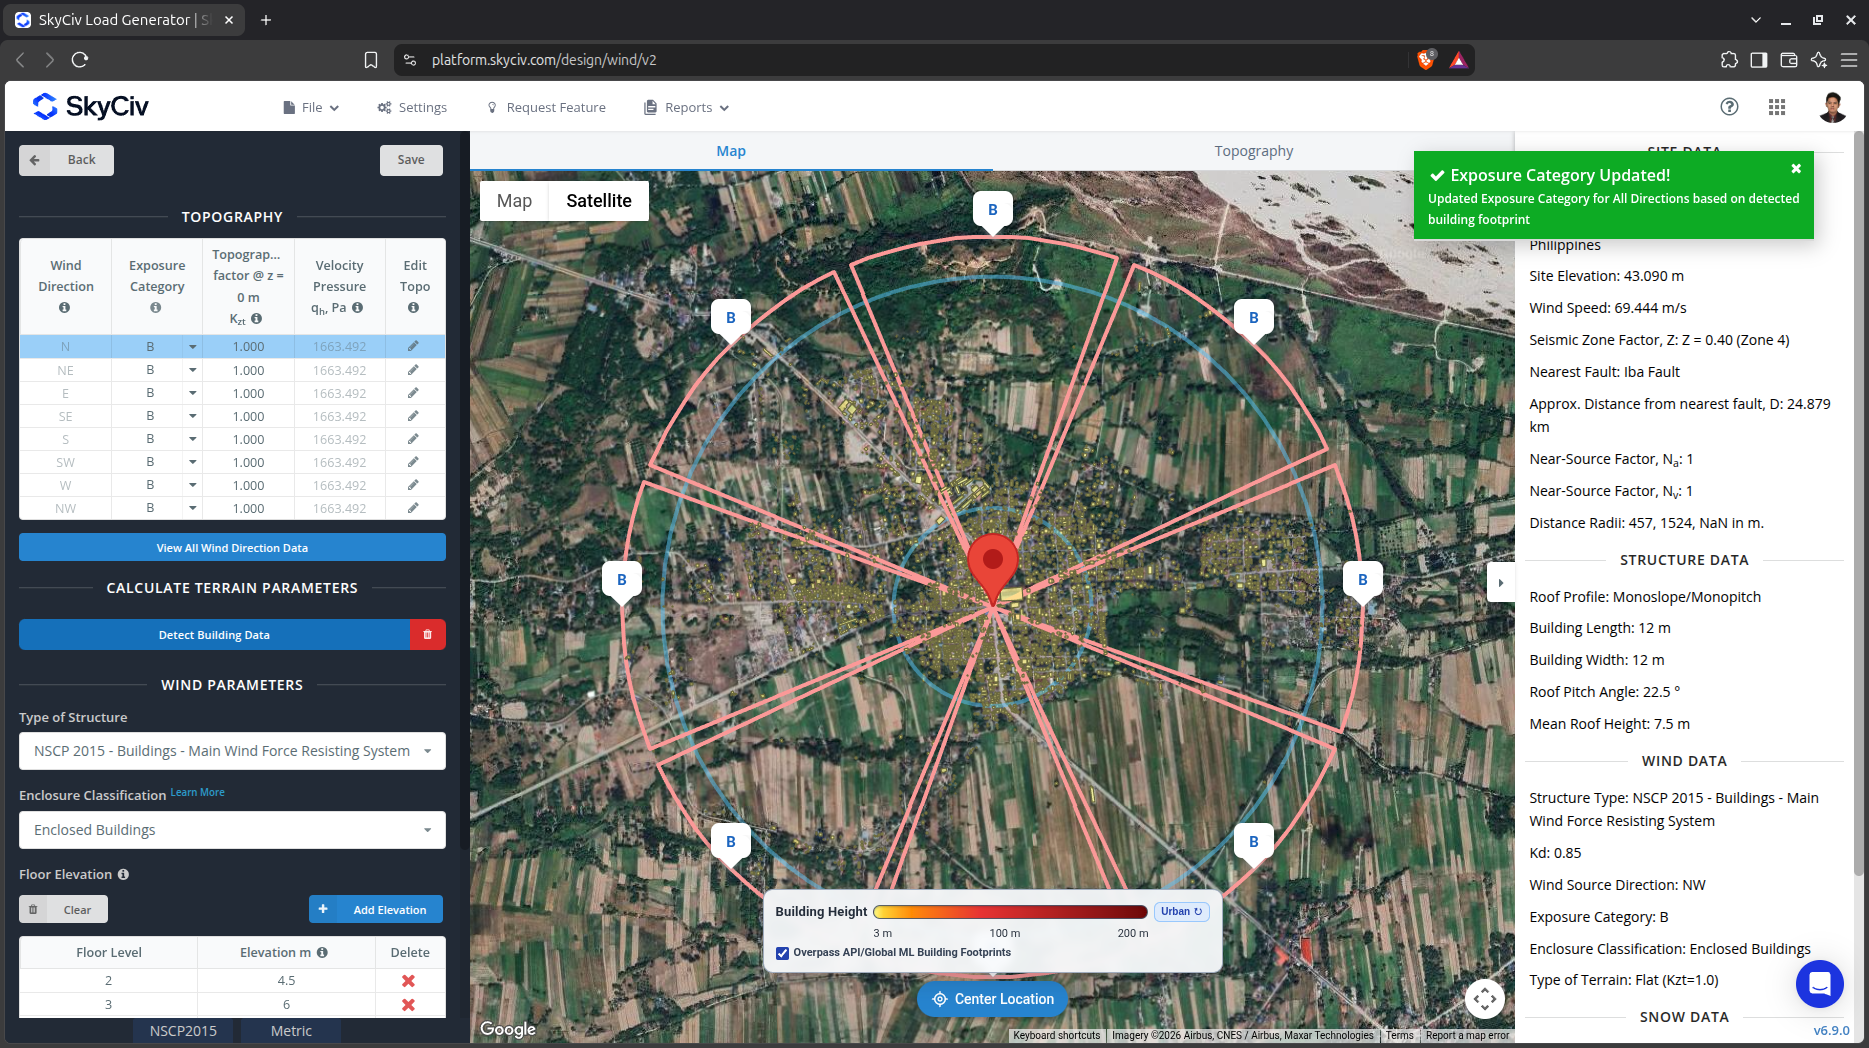This screenshot has height=1048, width=1869.
Task: Delete floor level 2 row
Action: (x=408, y=981)
